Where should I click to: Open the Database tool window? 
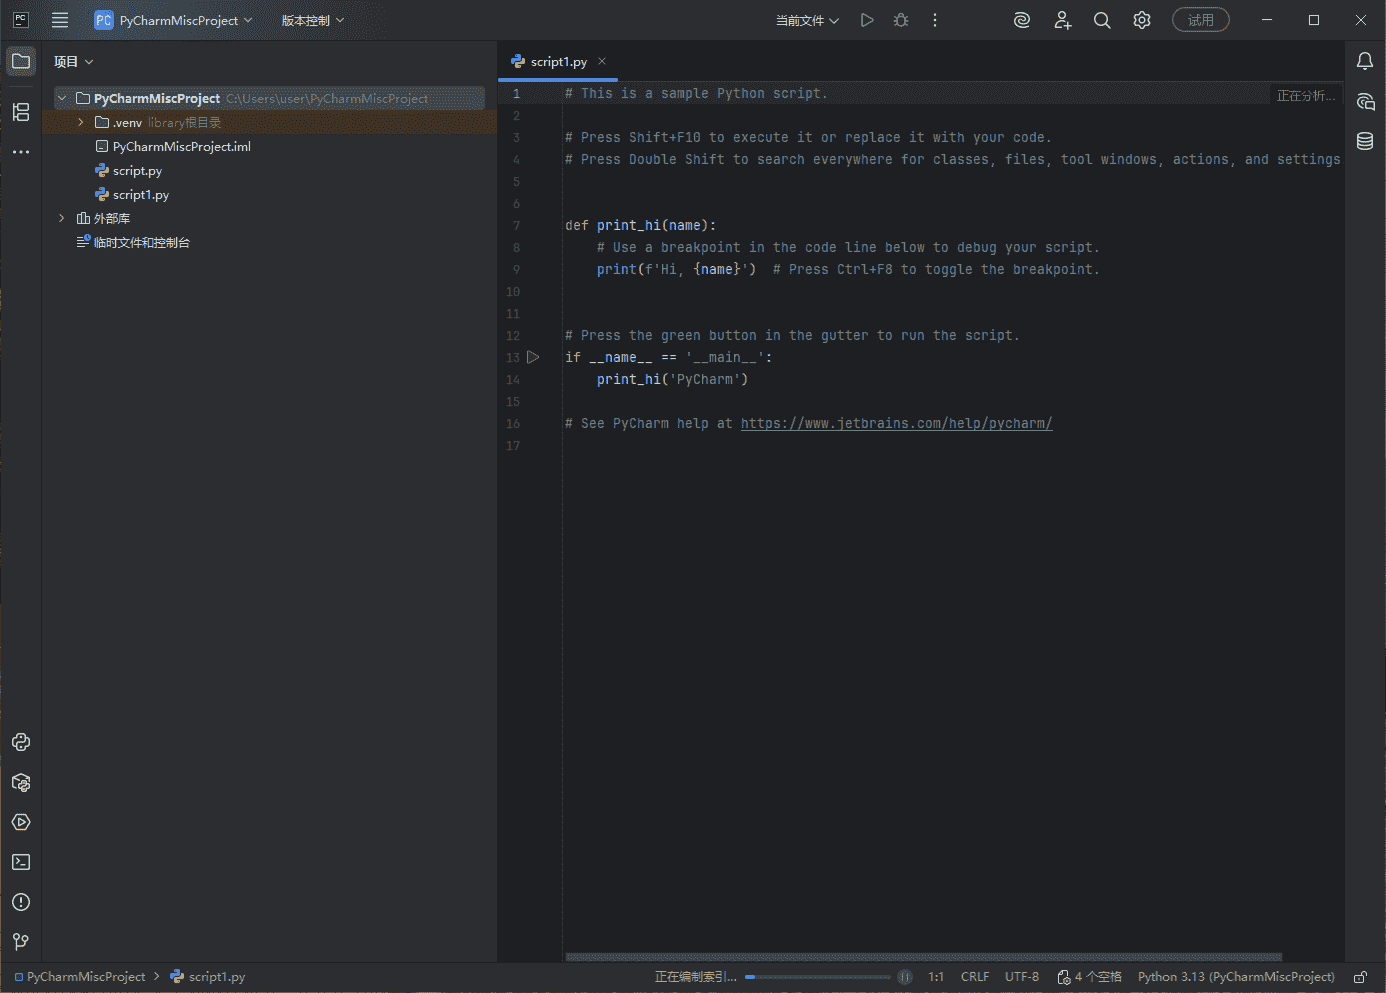coord(1365,141)
